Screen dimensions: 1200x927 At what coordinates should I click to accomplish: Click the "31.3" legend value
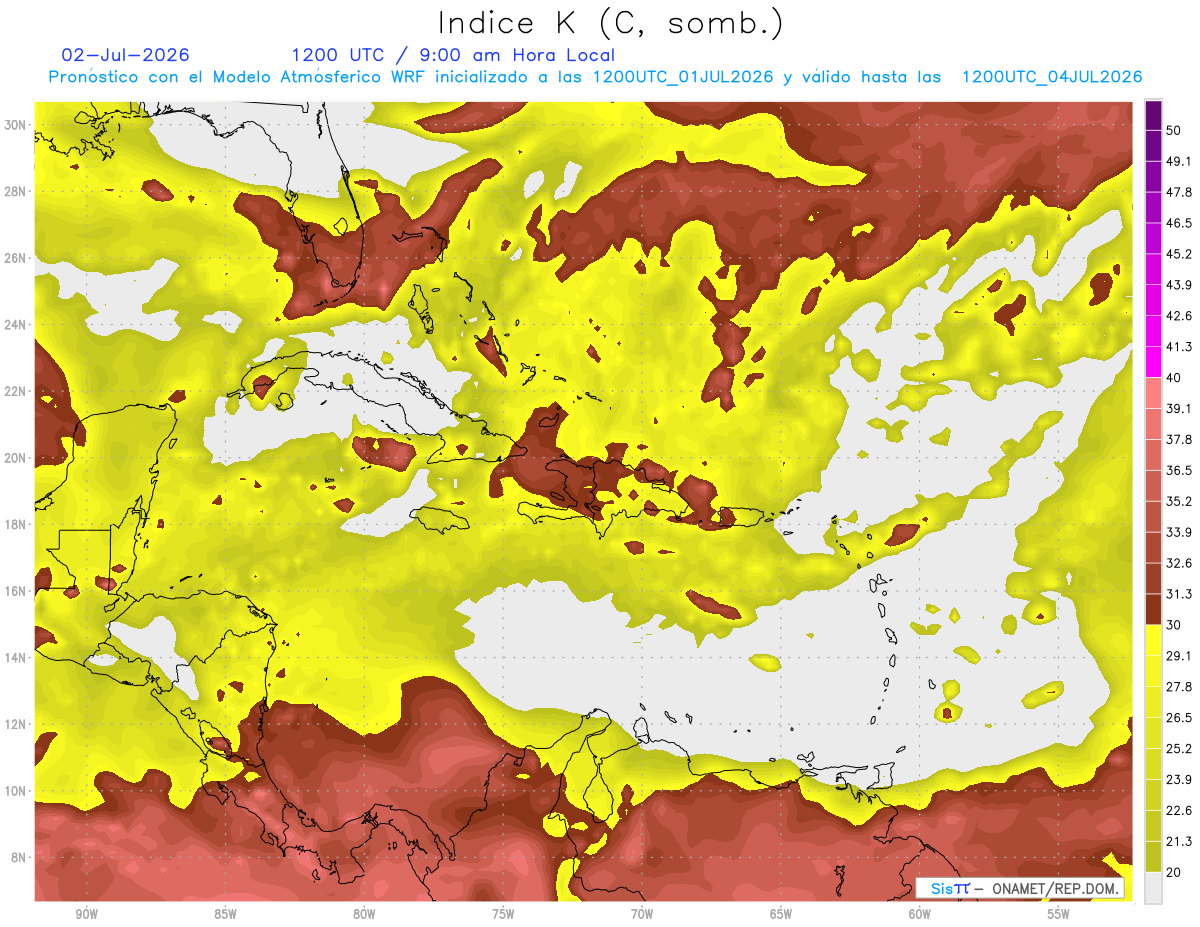(x=1179, y=594)
